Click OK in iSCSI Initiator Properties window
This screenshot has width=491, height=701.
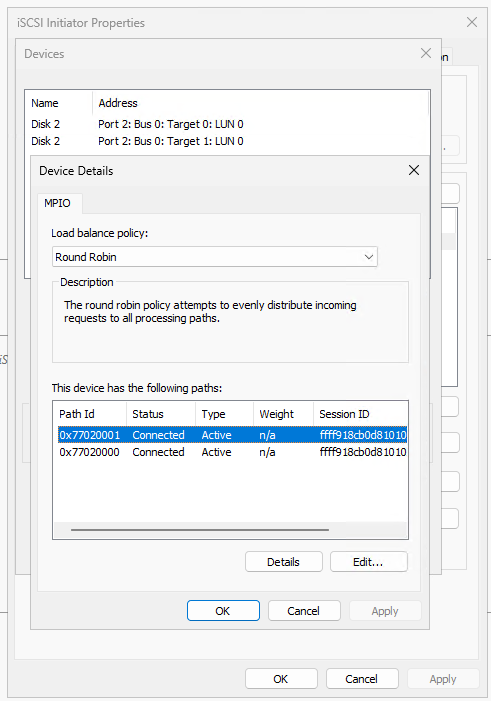pyautogui.click(x=281, y=679)
